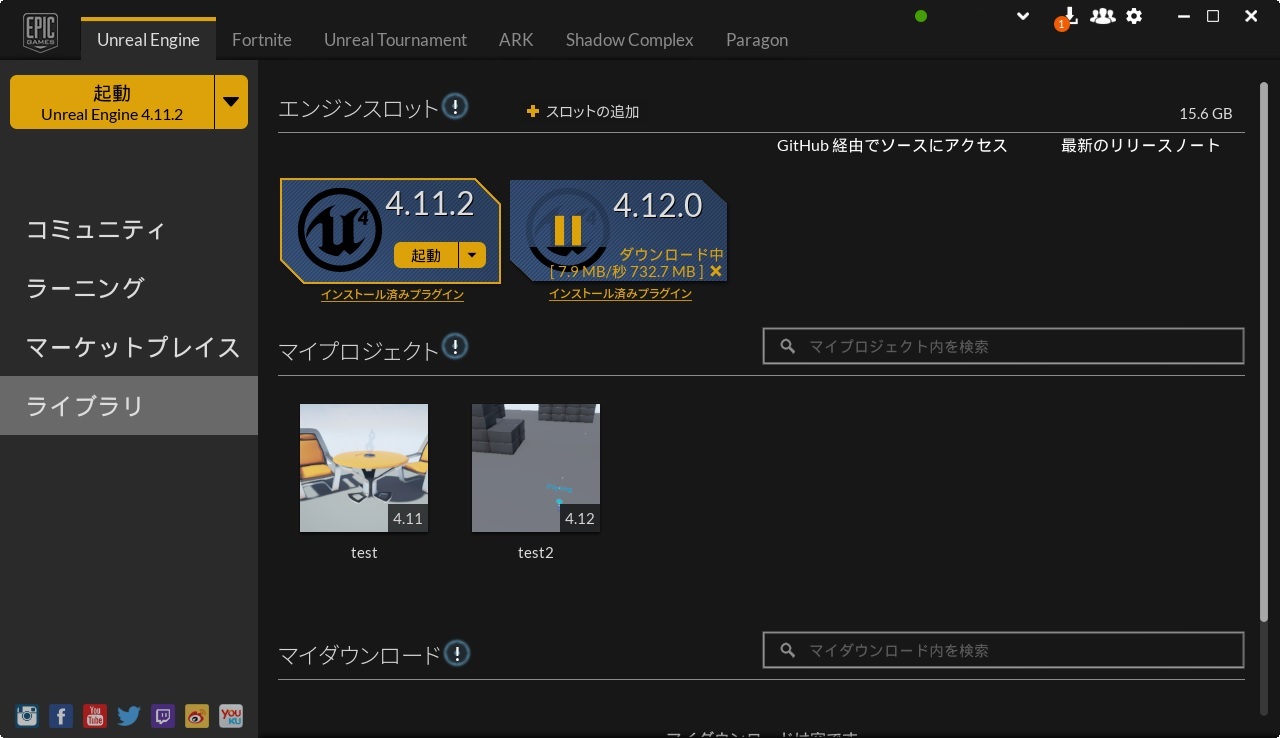The width and height of the screenshot is (1280, 738).
Task: Click スロットの追加 link
Action: (592, 112)
